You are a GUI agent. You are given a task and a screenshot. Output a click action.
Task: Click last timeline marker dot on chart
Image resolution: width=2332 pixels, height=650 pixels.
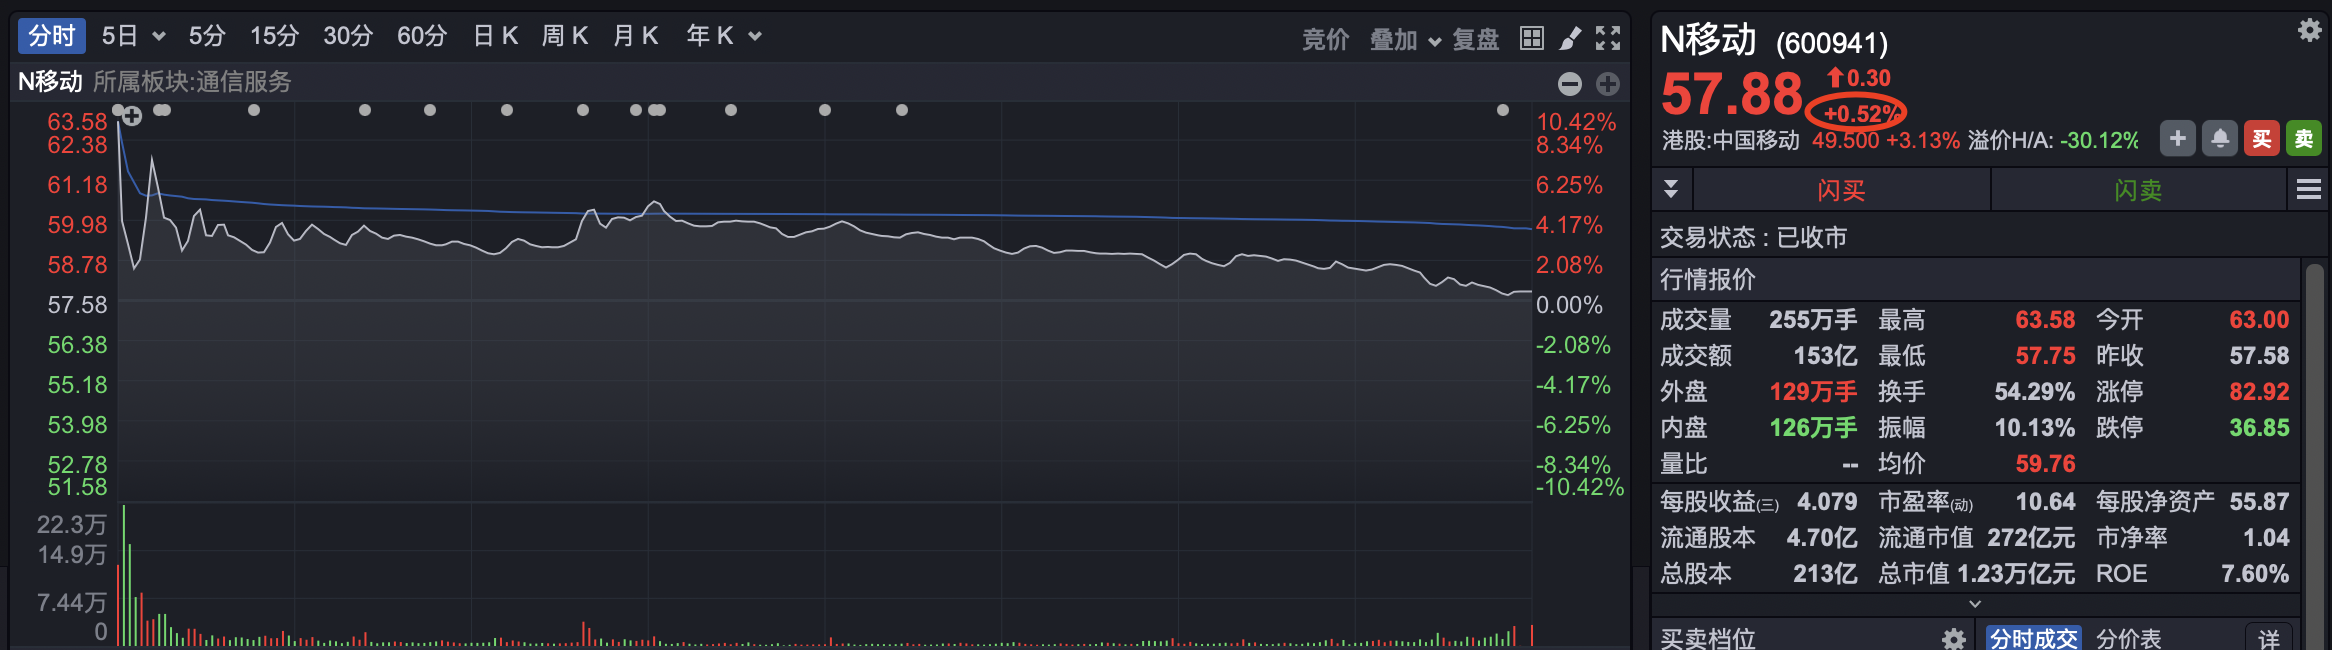tap(1502, 110)
